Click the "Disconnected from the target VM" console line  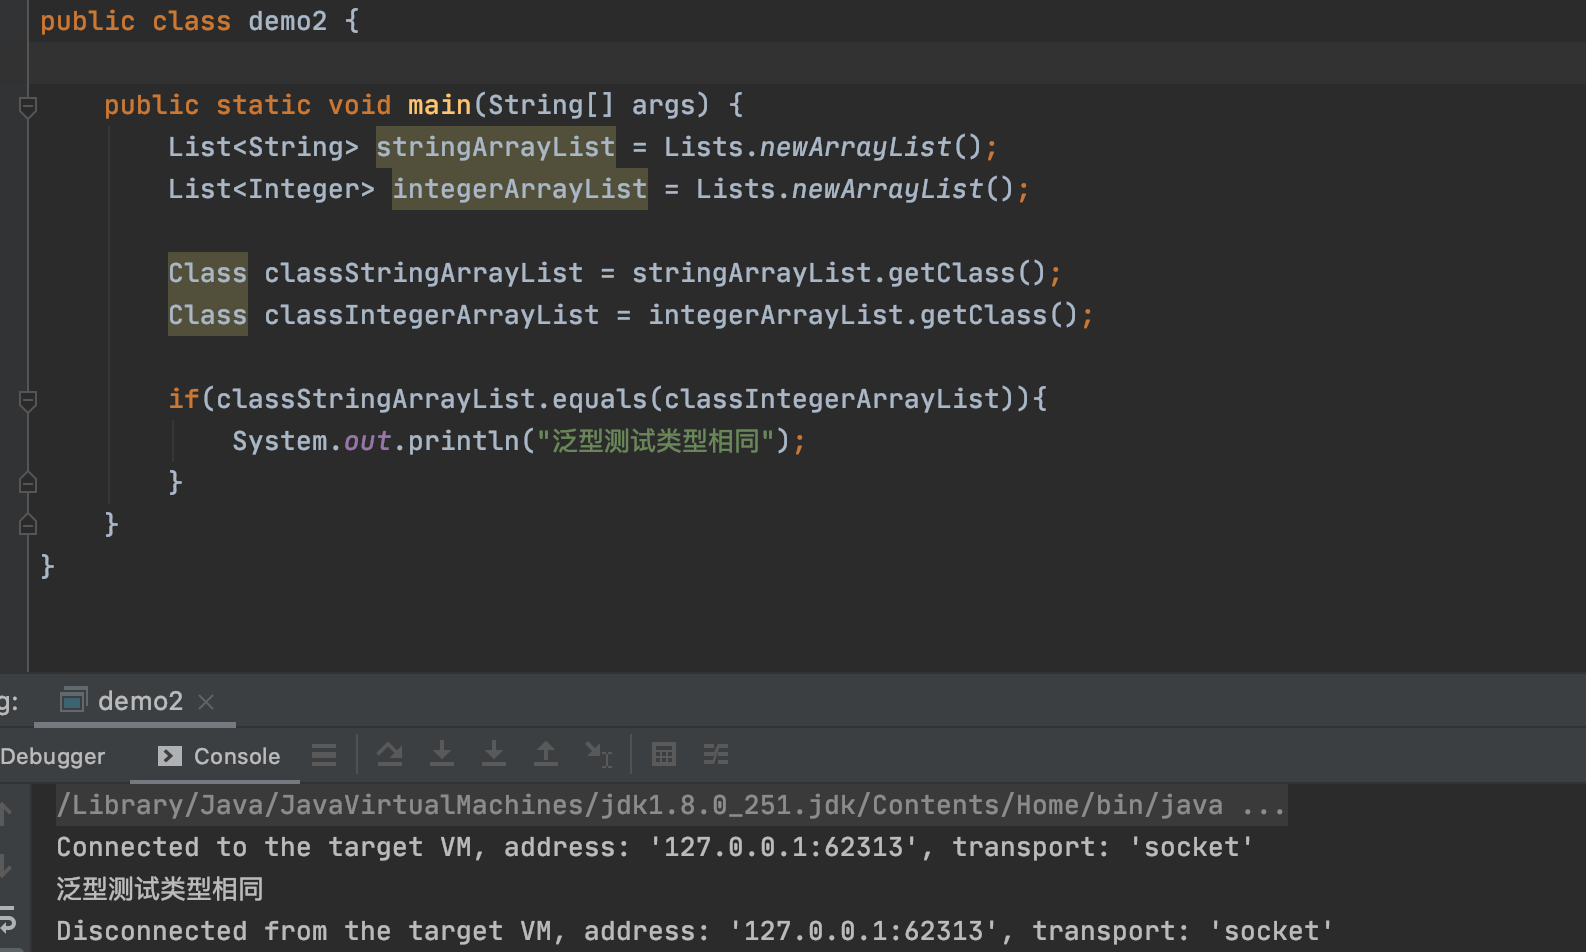coord(695,931)
